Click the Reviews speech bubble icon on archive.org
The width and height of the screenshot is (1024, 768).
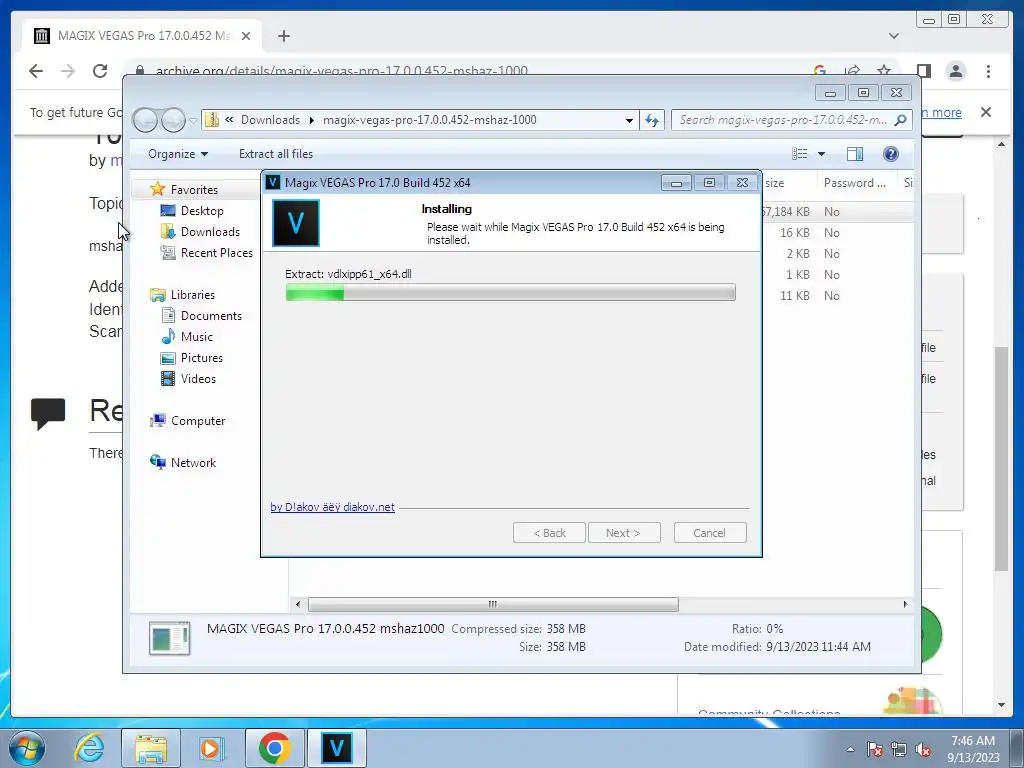pyautogui.click(x=48, y=413)
